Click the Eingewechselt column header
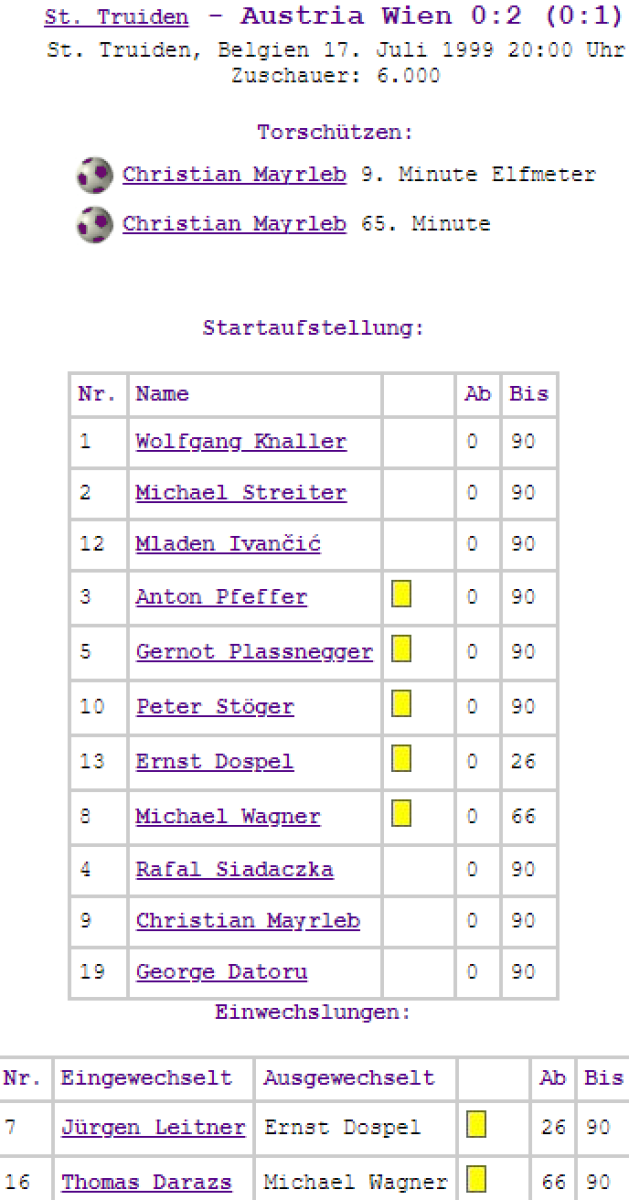 tap(146, 1078)
